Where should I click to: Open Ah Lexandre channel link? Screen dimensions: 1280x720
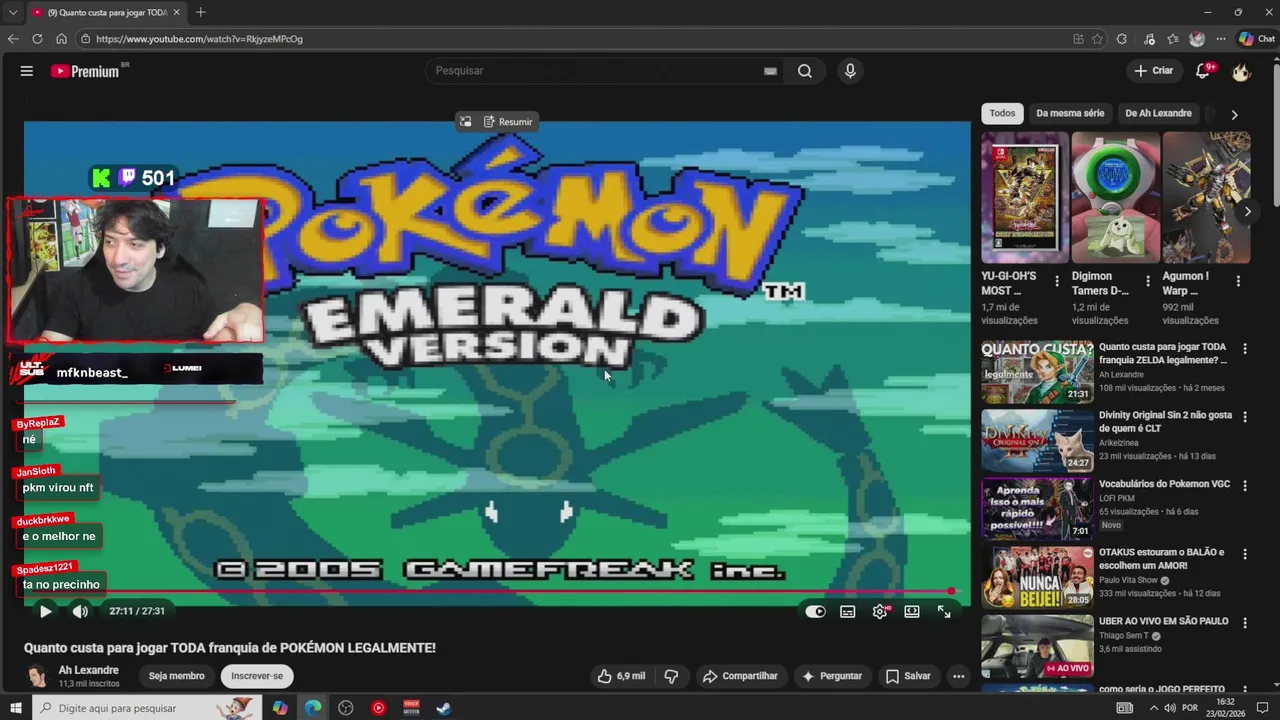tap(88, 670)
